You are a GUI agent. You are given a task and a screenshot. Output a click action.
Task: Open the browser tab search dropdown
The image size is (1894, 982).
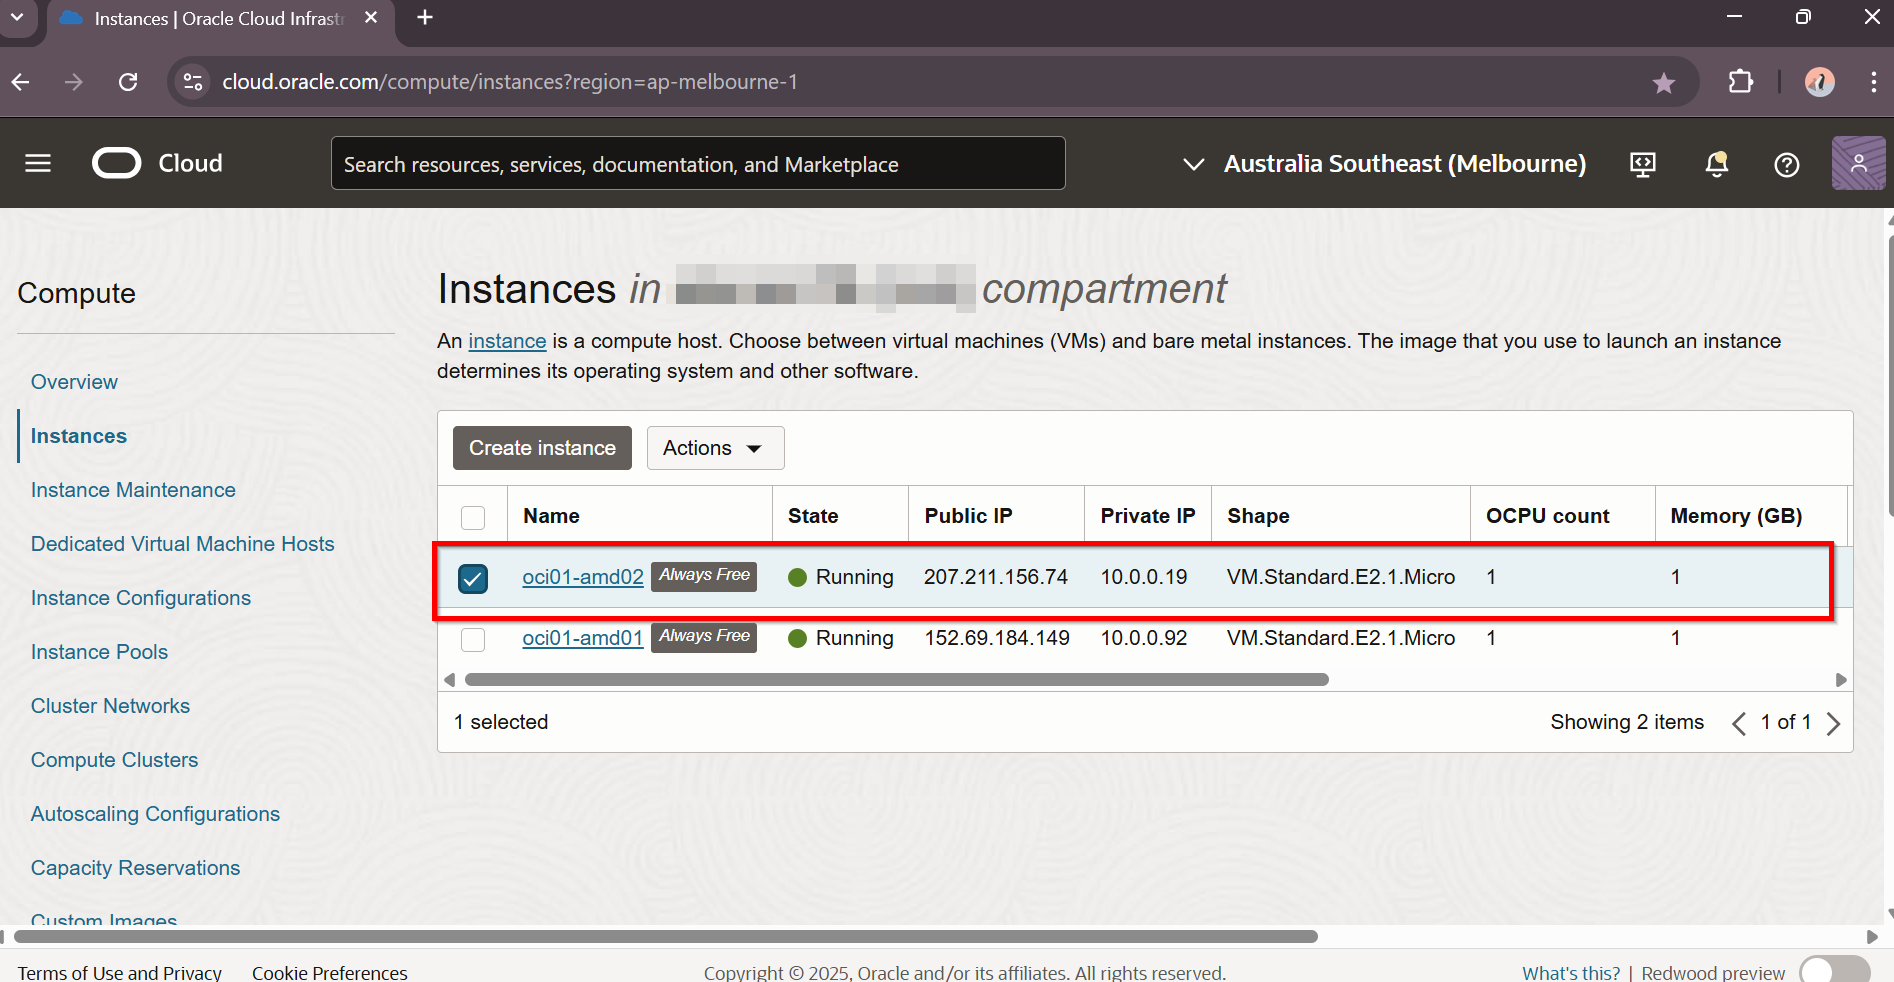point(17,18)
